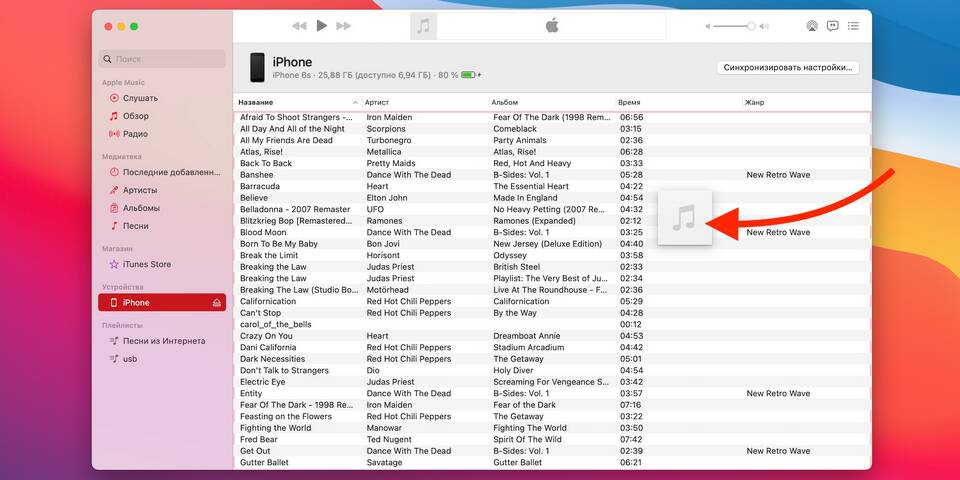Image resolution: width=960 pixels, height=480 pixels.
Task: Select song Don't Talk to Strangers
Action: [x=284, y=370]
